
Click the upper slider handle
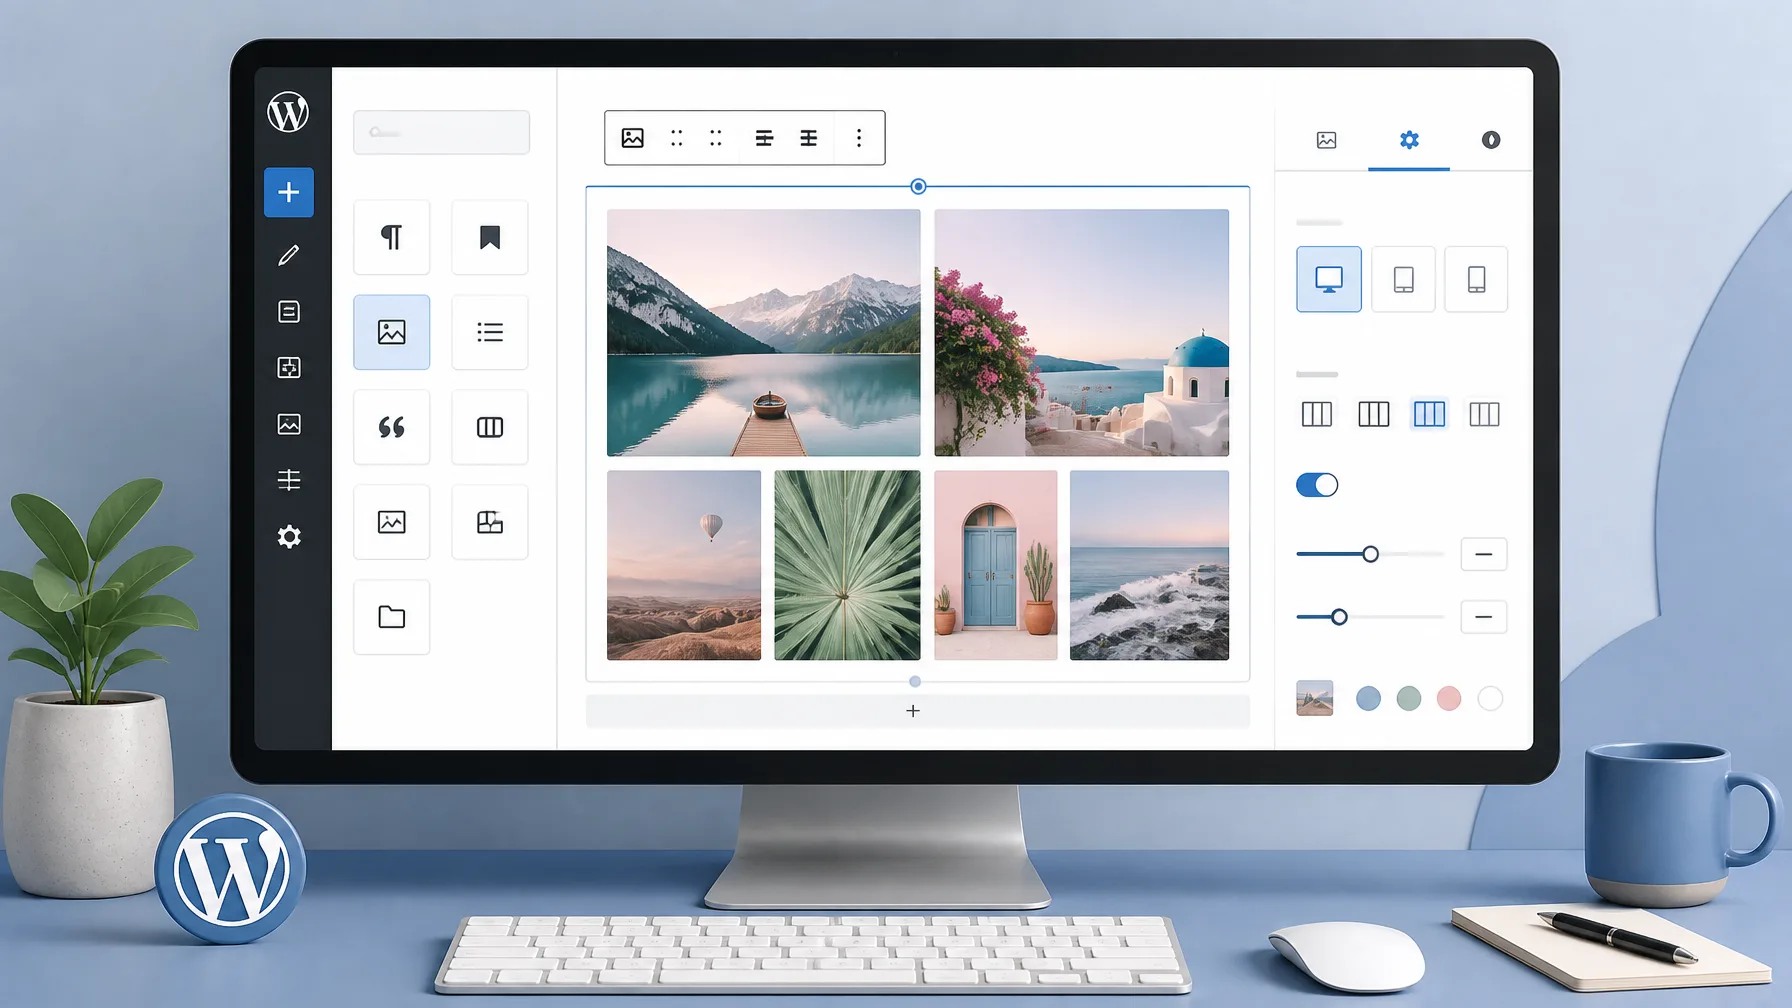pyautogui.click(x=1371, y=554)
